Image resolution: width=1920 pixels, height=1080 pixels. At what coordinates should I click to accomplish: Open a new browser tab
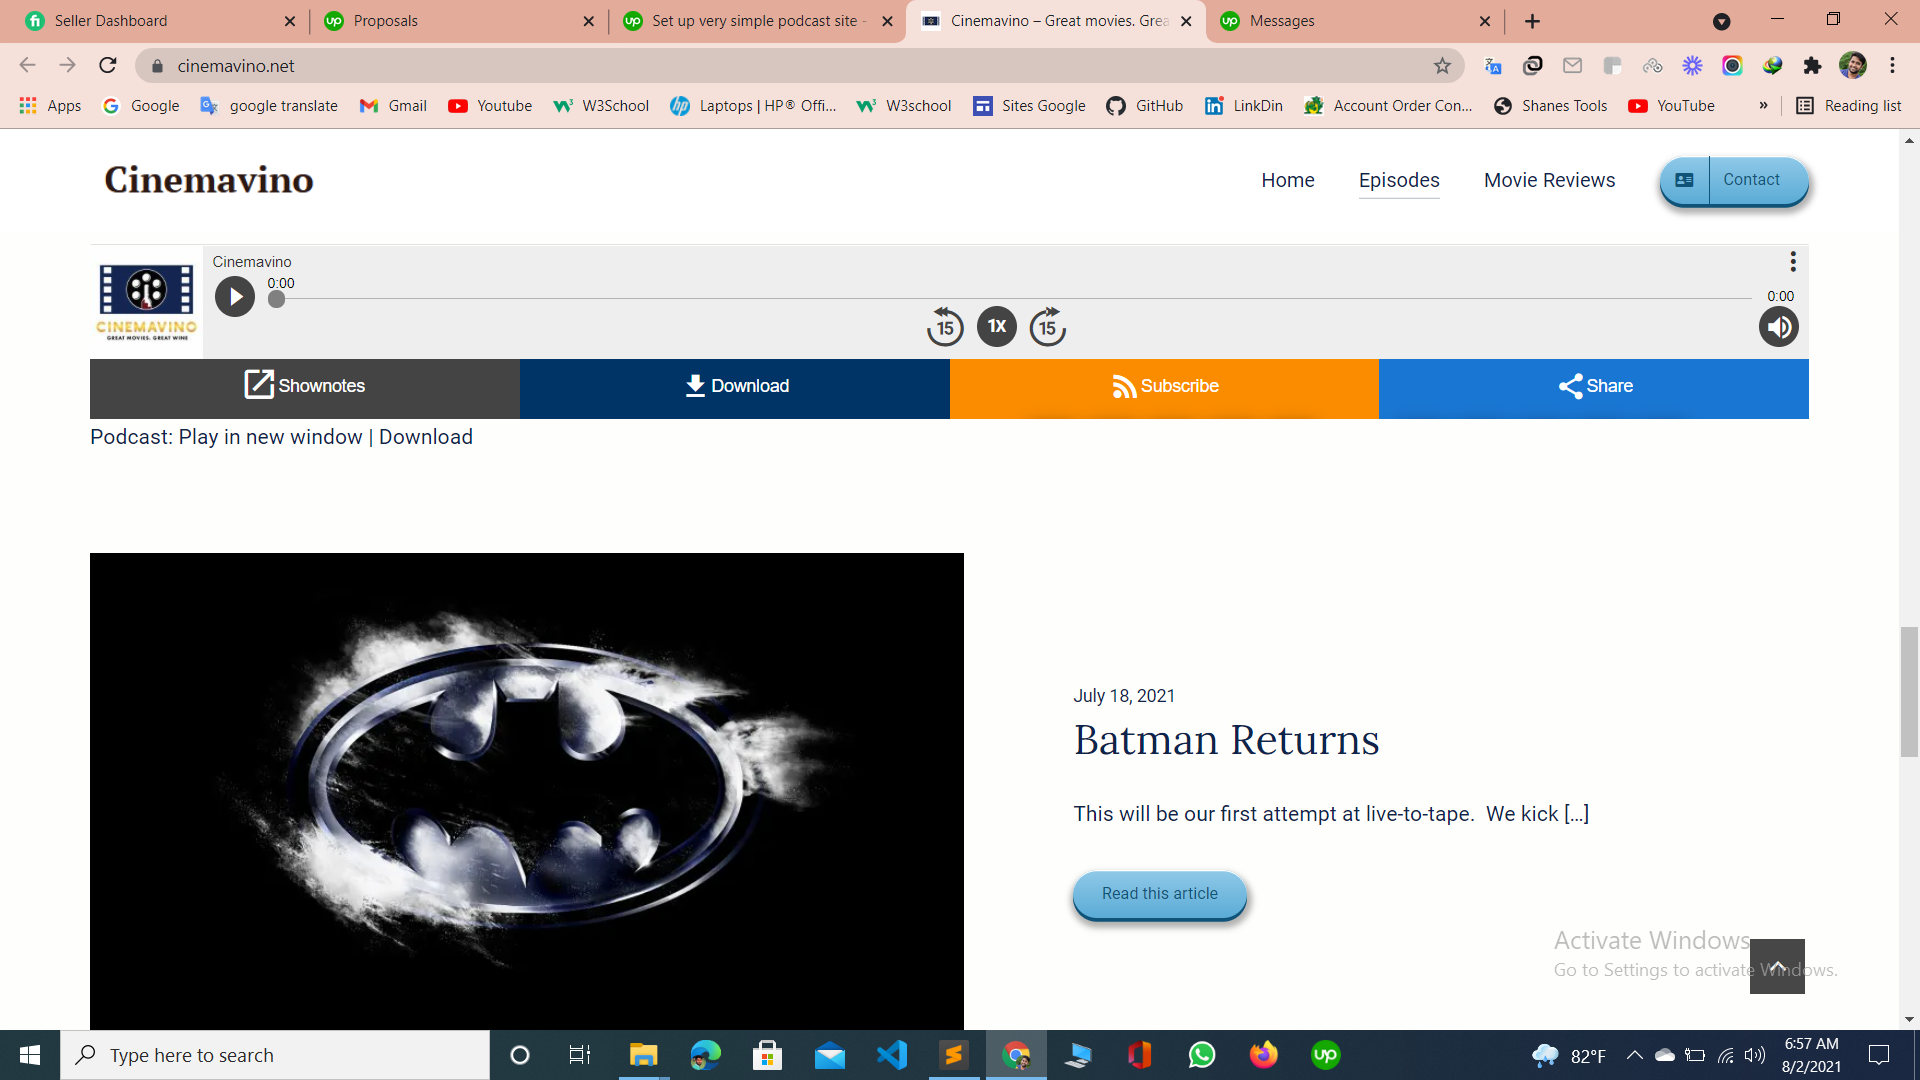click(x=1532, y=21)
